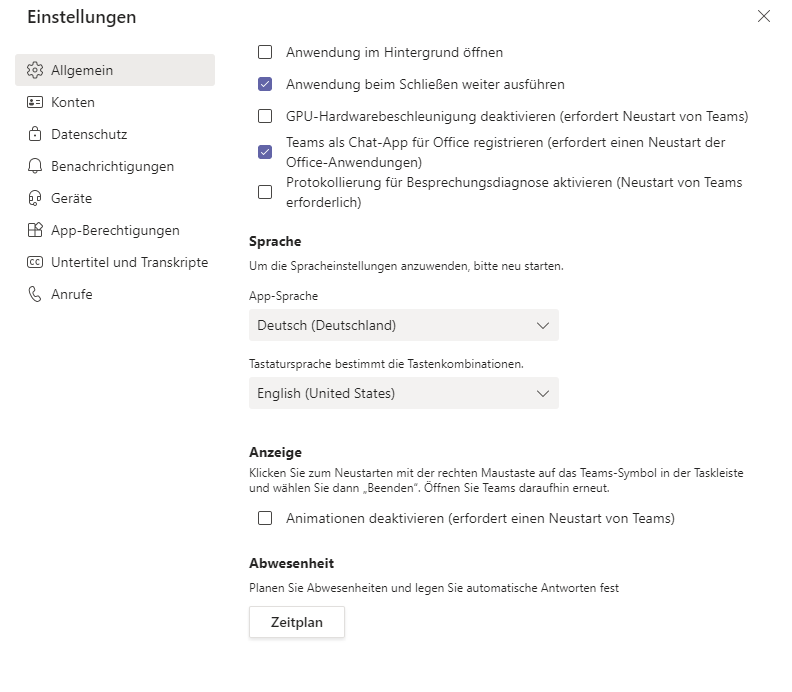Image resolution: width=792 pixels, height=692 pixels.
Task: Click the headset icon beside Geräte
Action: tap(35, 198)
